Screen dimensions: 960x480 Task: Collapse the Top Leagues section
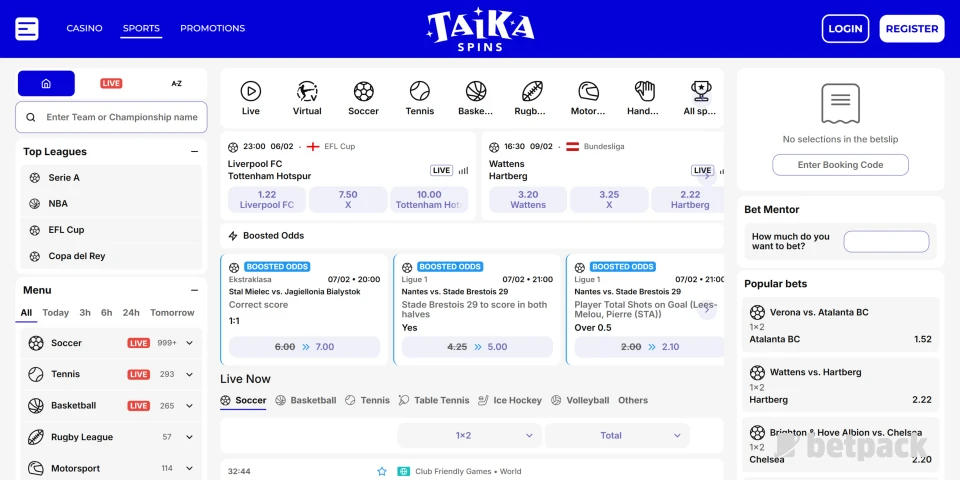(x=194, y=152)
